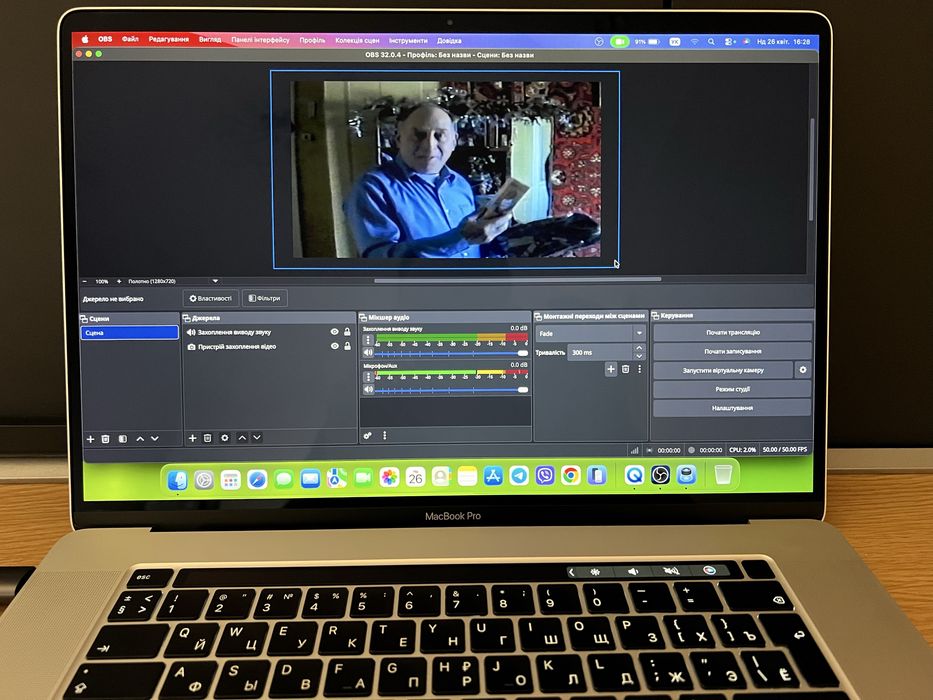Image resolution: width=933 pixels, height=700 pixels.
Task: Open advanced audio properties gears icon
Action: click(x=368, y=436)
